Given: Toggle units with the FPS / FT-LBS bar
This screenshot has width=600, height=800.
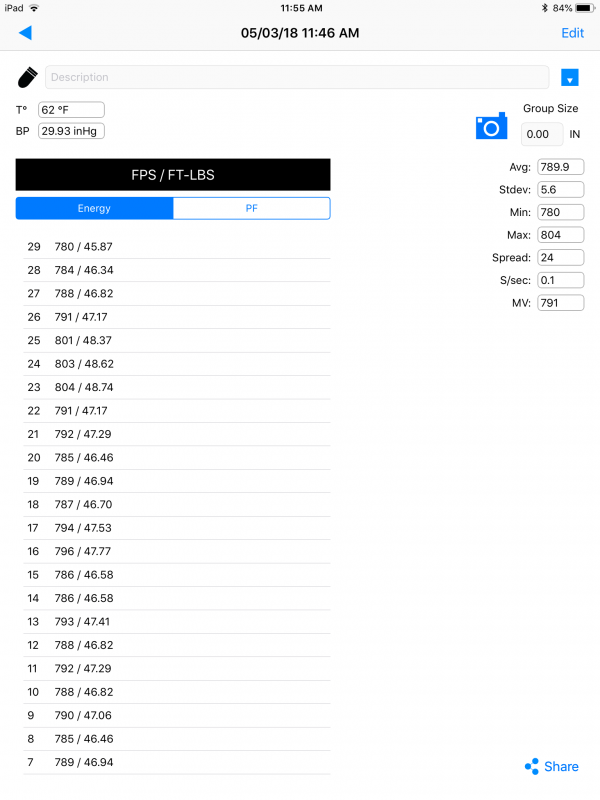Looking at the screenshot, I should click(173, 175).
